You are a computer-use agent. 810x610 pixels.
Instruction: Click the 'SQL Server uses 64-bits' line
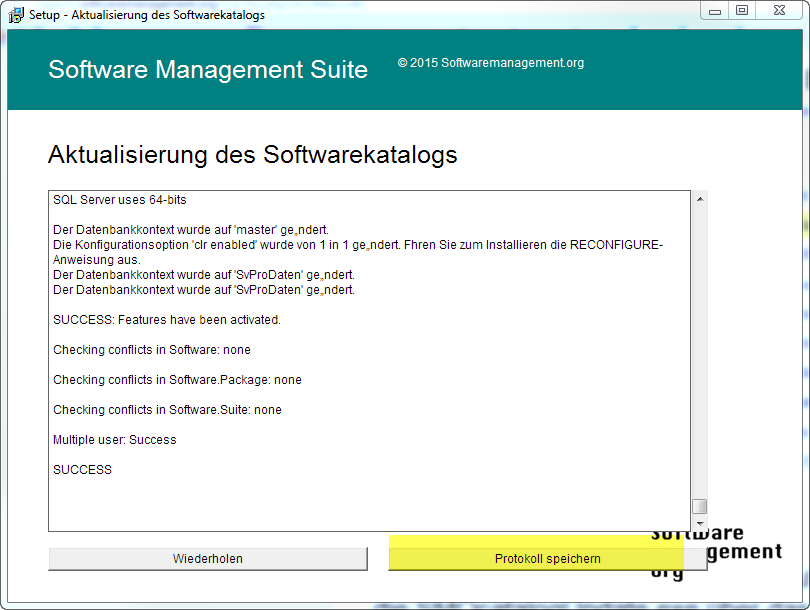click(x=119, y=200)
